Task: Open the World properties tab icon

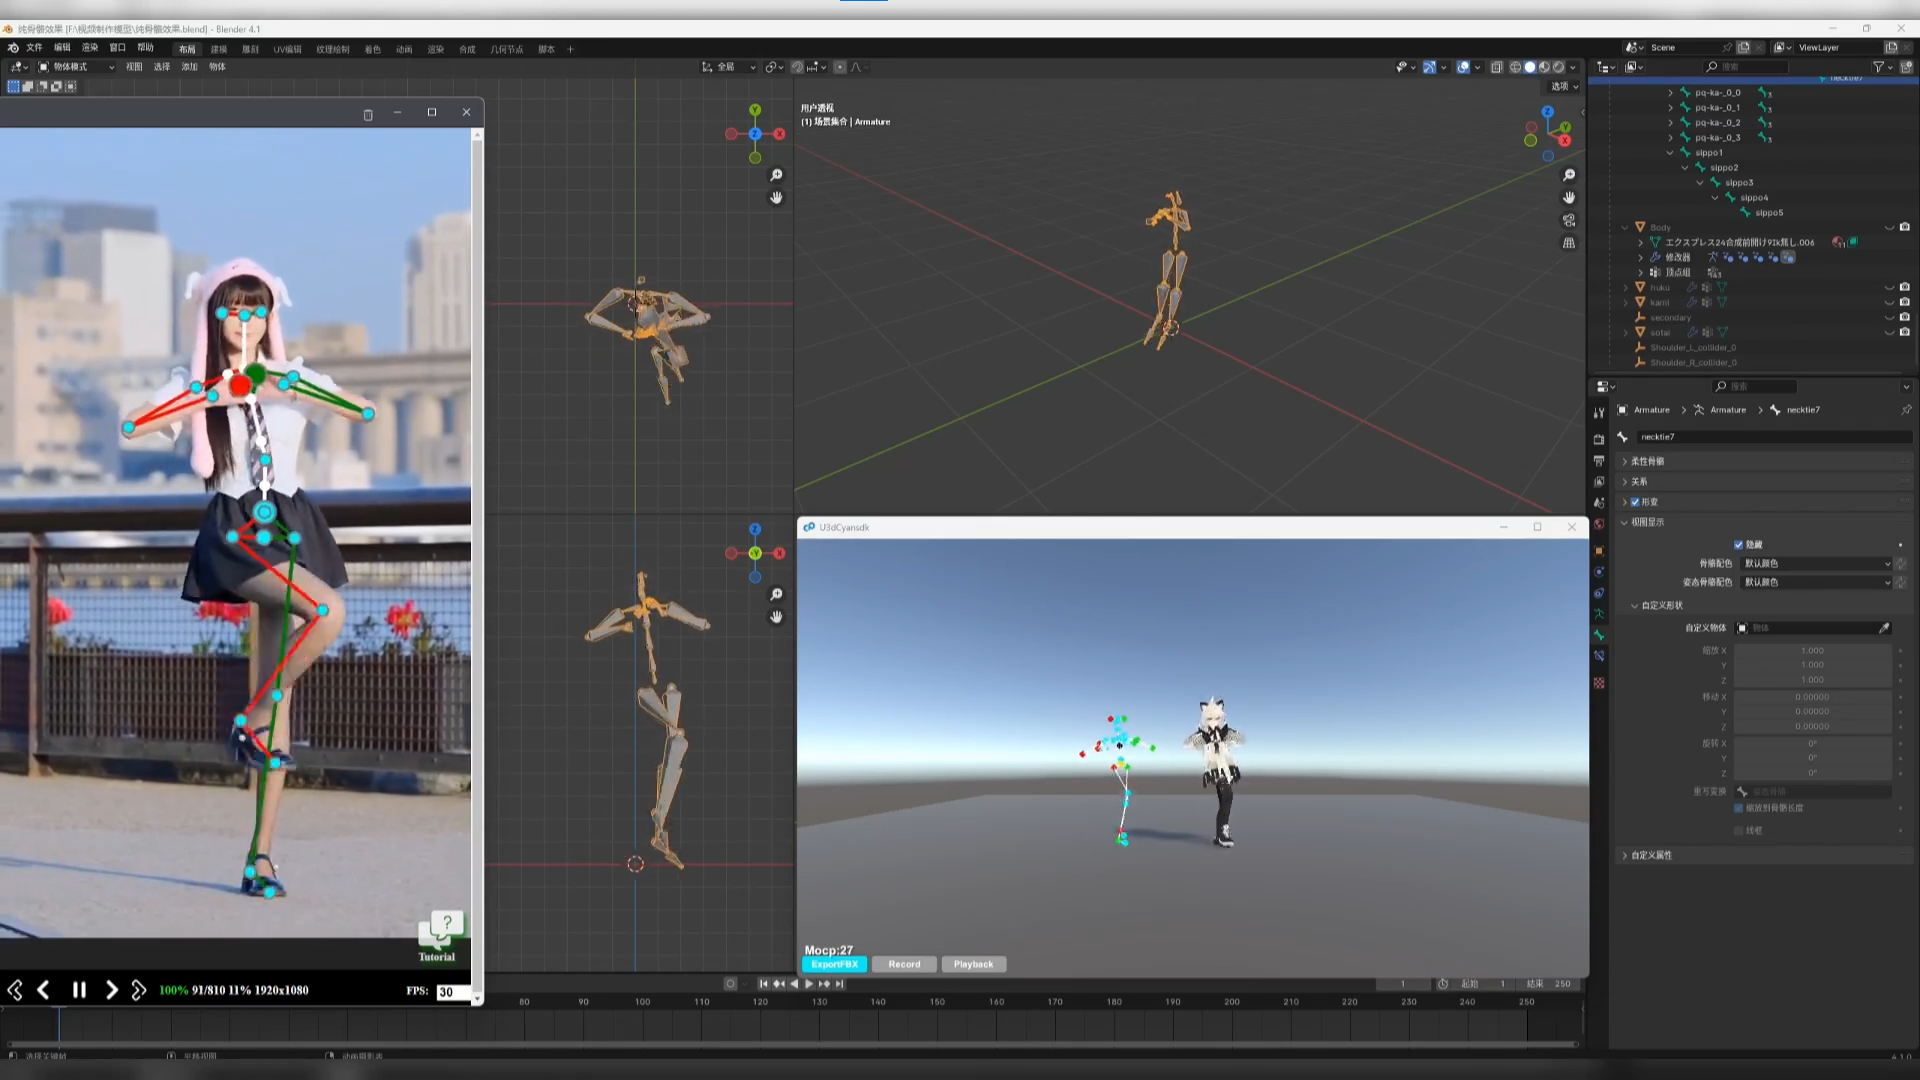Action: [x=1599, y=524]
